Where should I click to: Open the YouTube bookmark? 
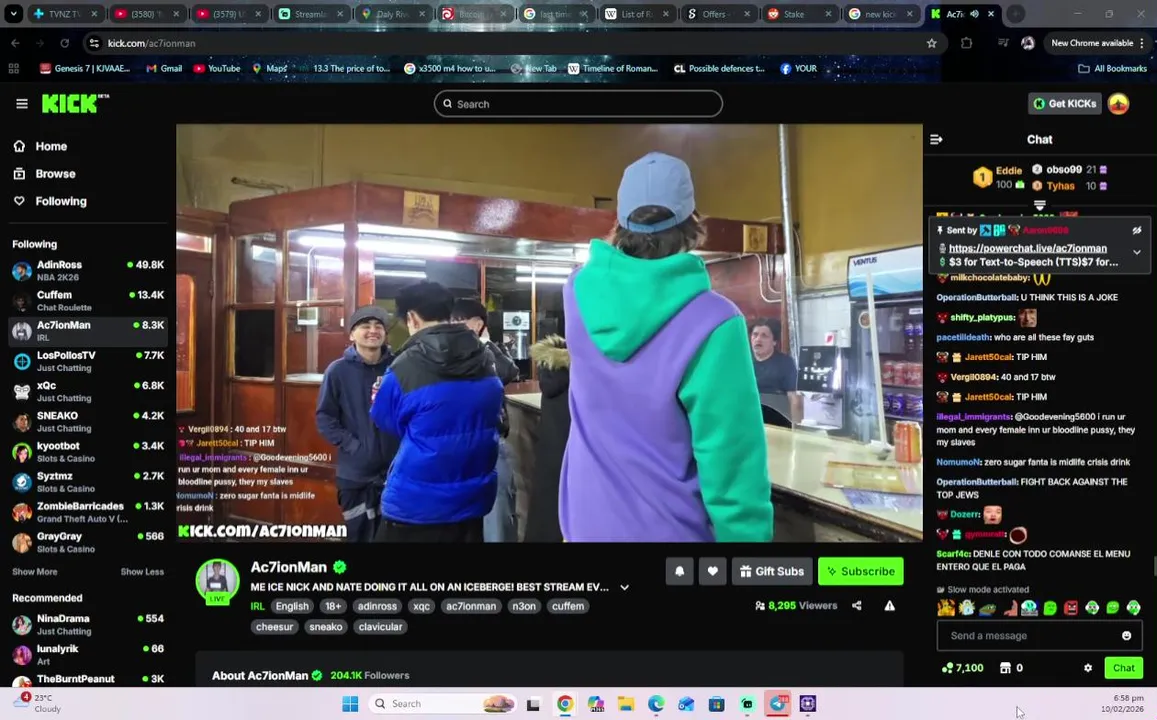point(217,69)
